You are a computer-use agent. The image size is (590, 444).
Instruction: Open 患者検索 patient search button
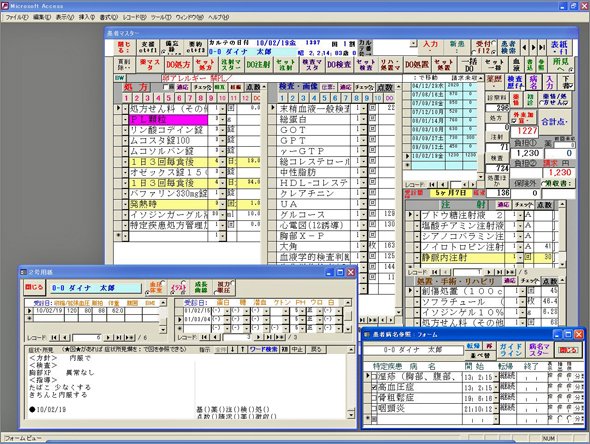click(x=509, y=47)
